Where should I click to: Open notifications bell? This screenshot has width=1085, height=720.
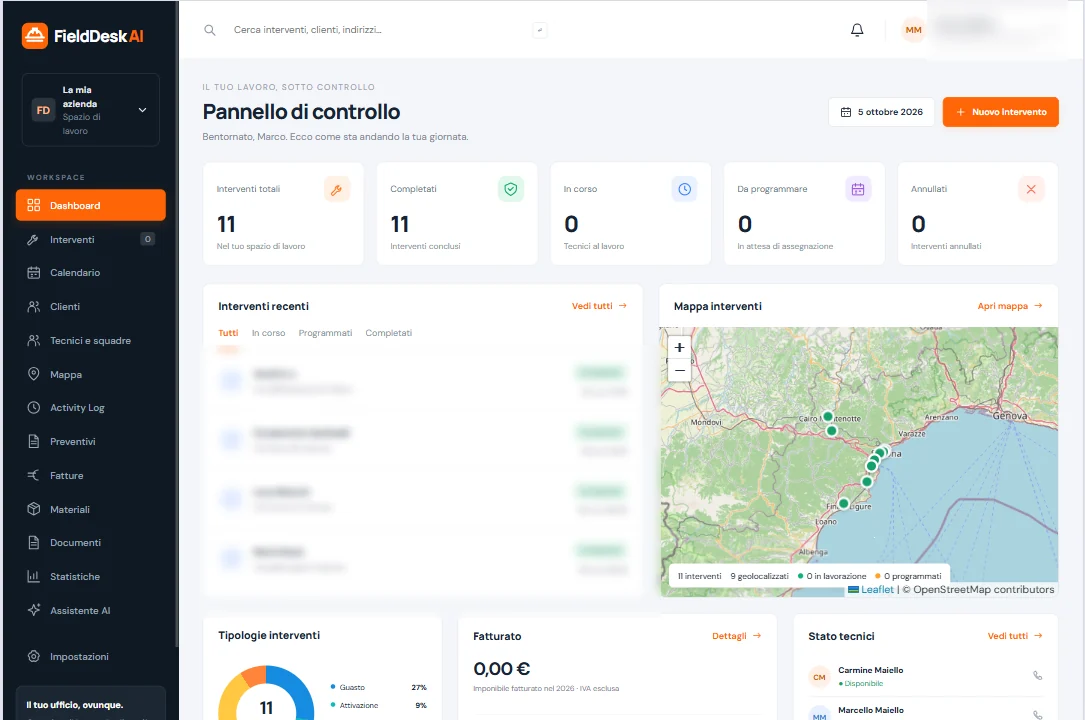(857, 30)
